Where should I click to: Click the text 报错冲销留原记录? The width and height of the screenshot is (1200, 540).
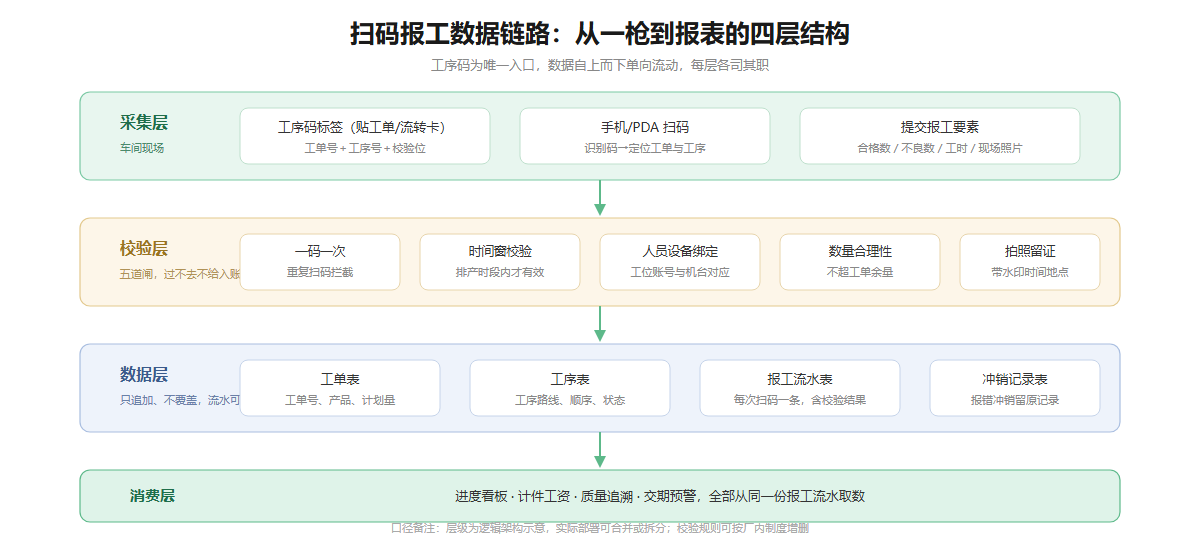(x=1015, y=400)
